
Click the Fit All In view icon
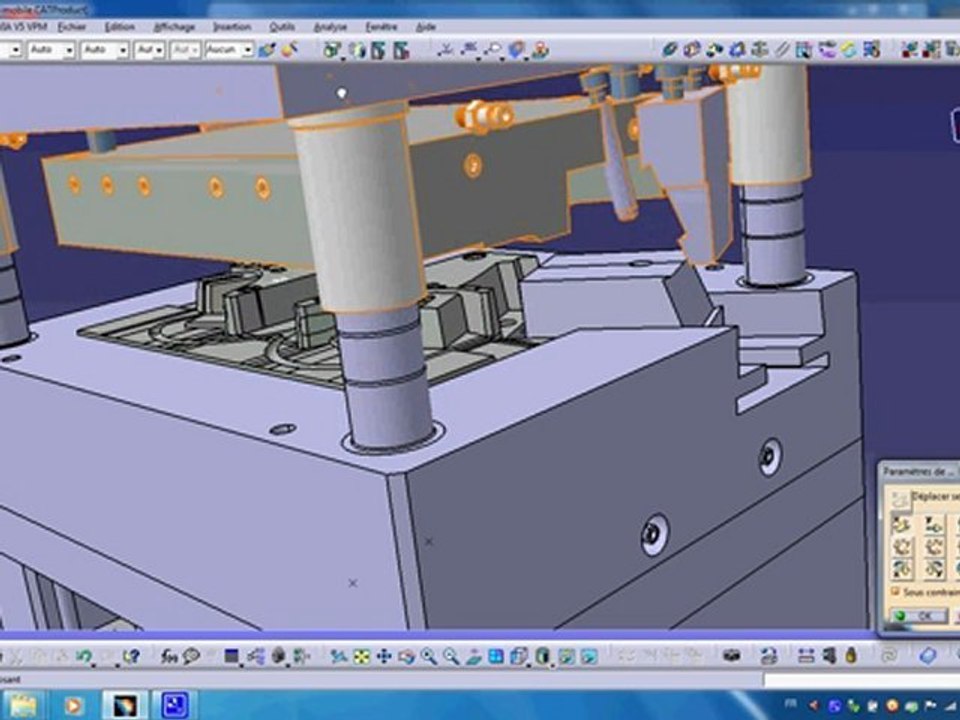coord(362,656)
